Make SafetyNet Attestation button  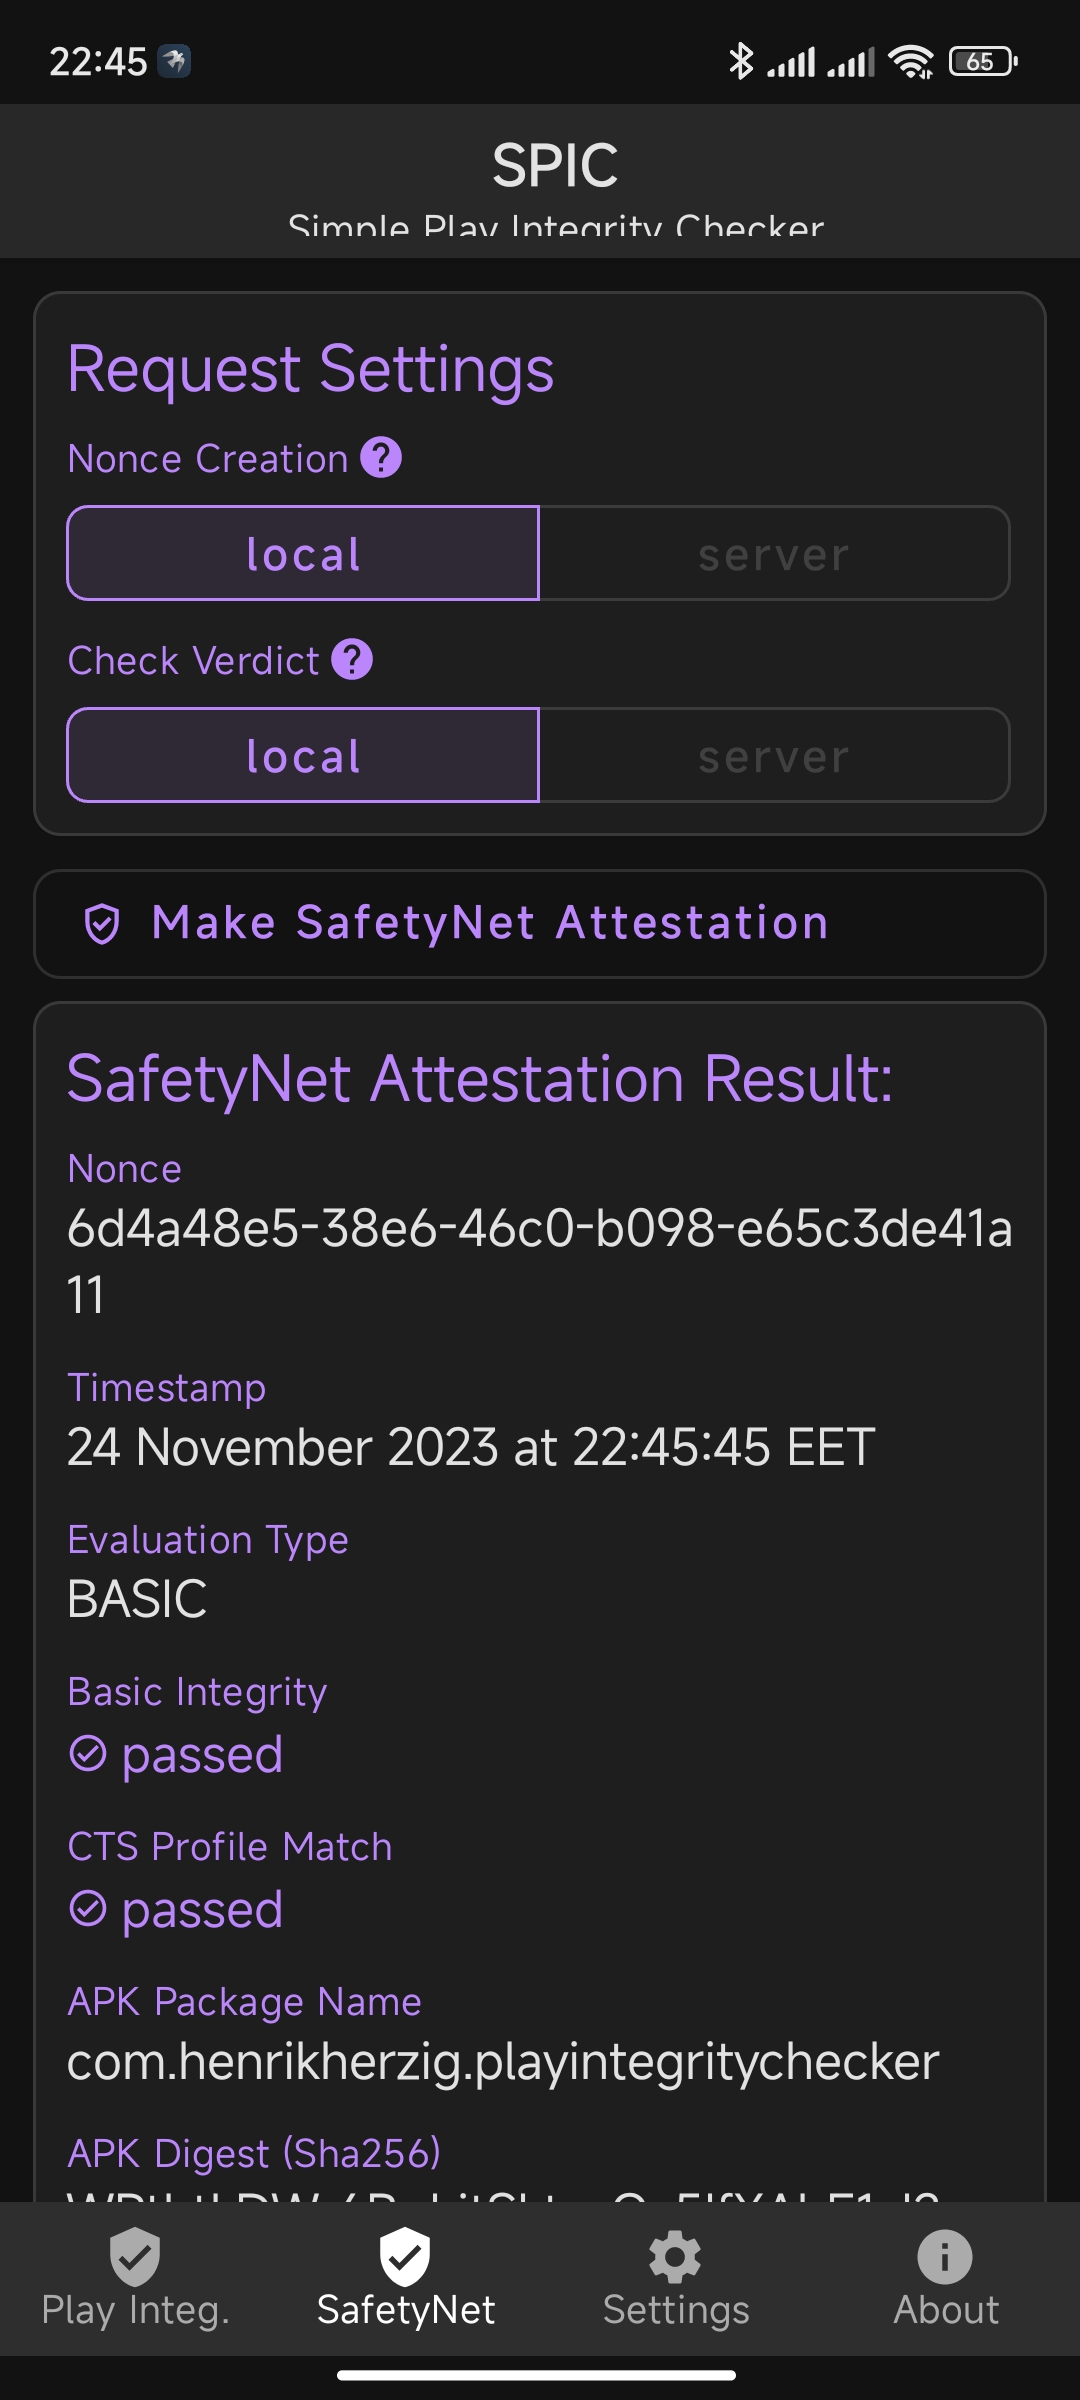[540, 924]
